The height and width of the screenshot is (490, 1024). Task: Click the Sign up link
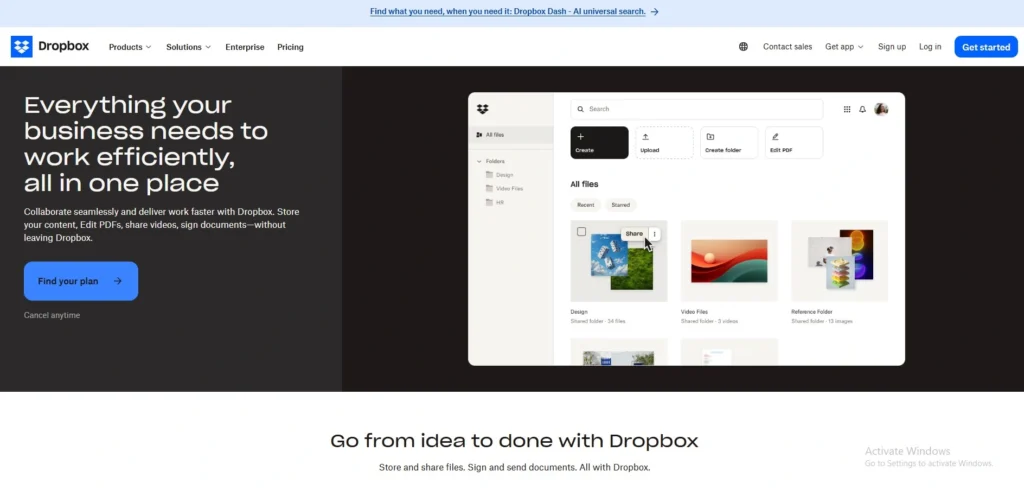coord(891,47)
